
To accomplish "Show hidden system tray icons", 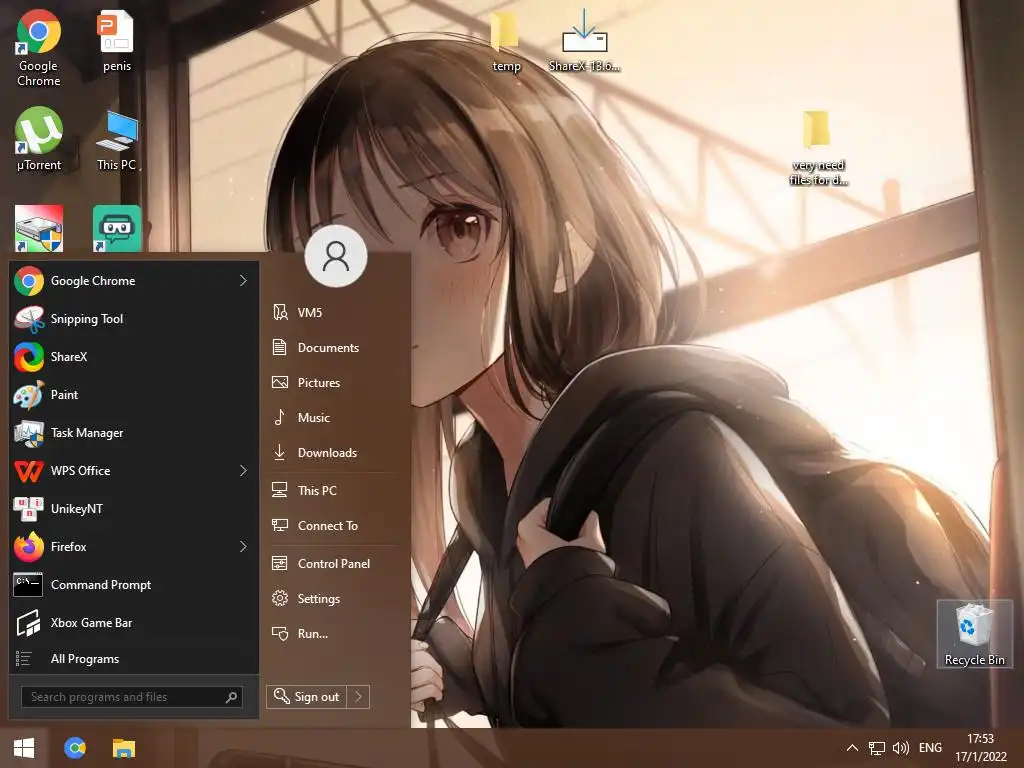I will coord(852,748).
